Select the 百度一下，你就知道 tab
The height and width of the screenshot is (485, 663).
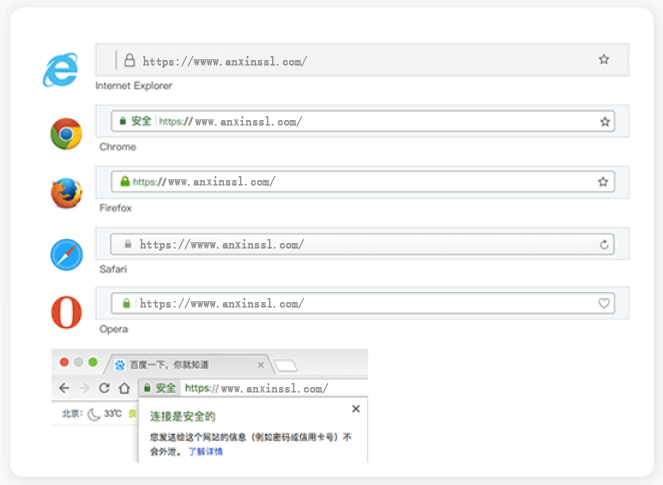pos(189,364)
